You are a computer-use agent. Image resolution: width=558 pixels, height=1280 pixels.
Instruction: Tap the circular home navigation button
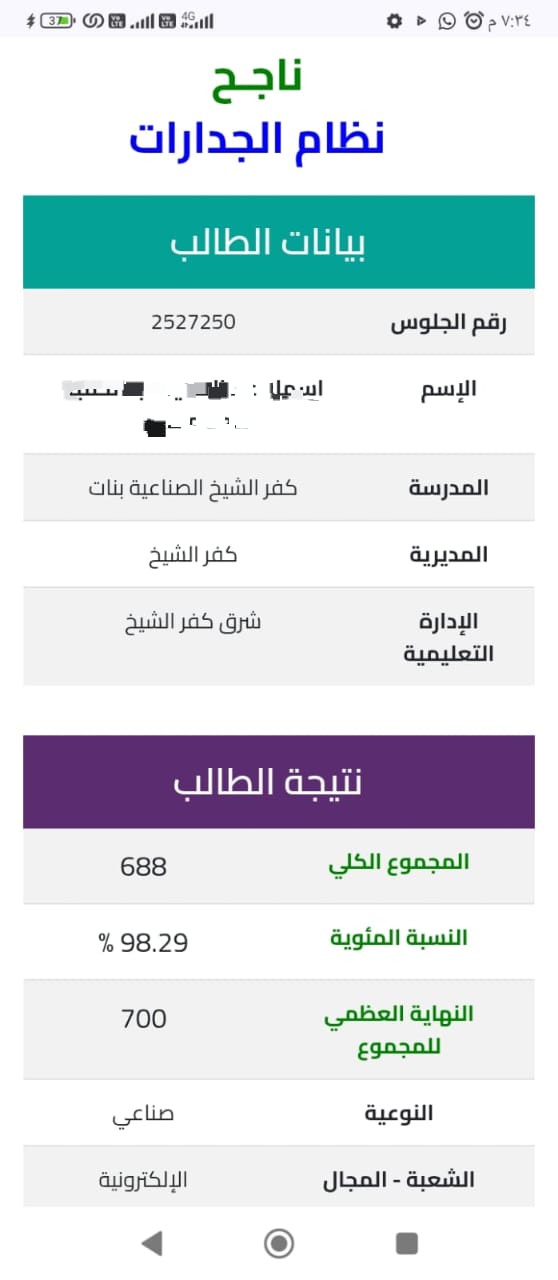[279, 1243]
